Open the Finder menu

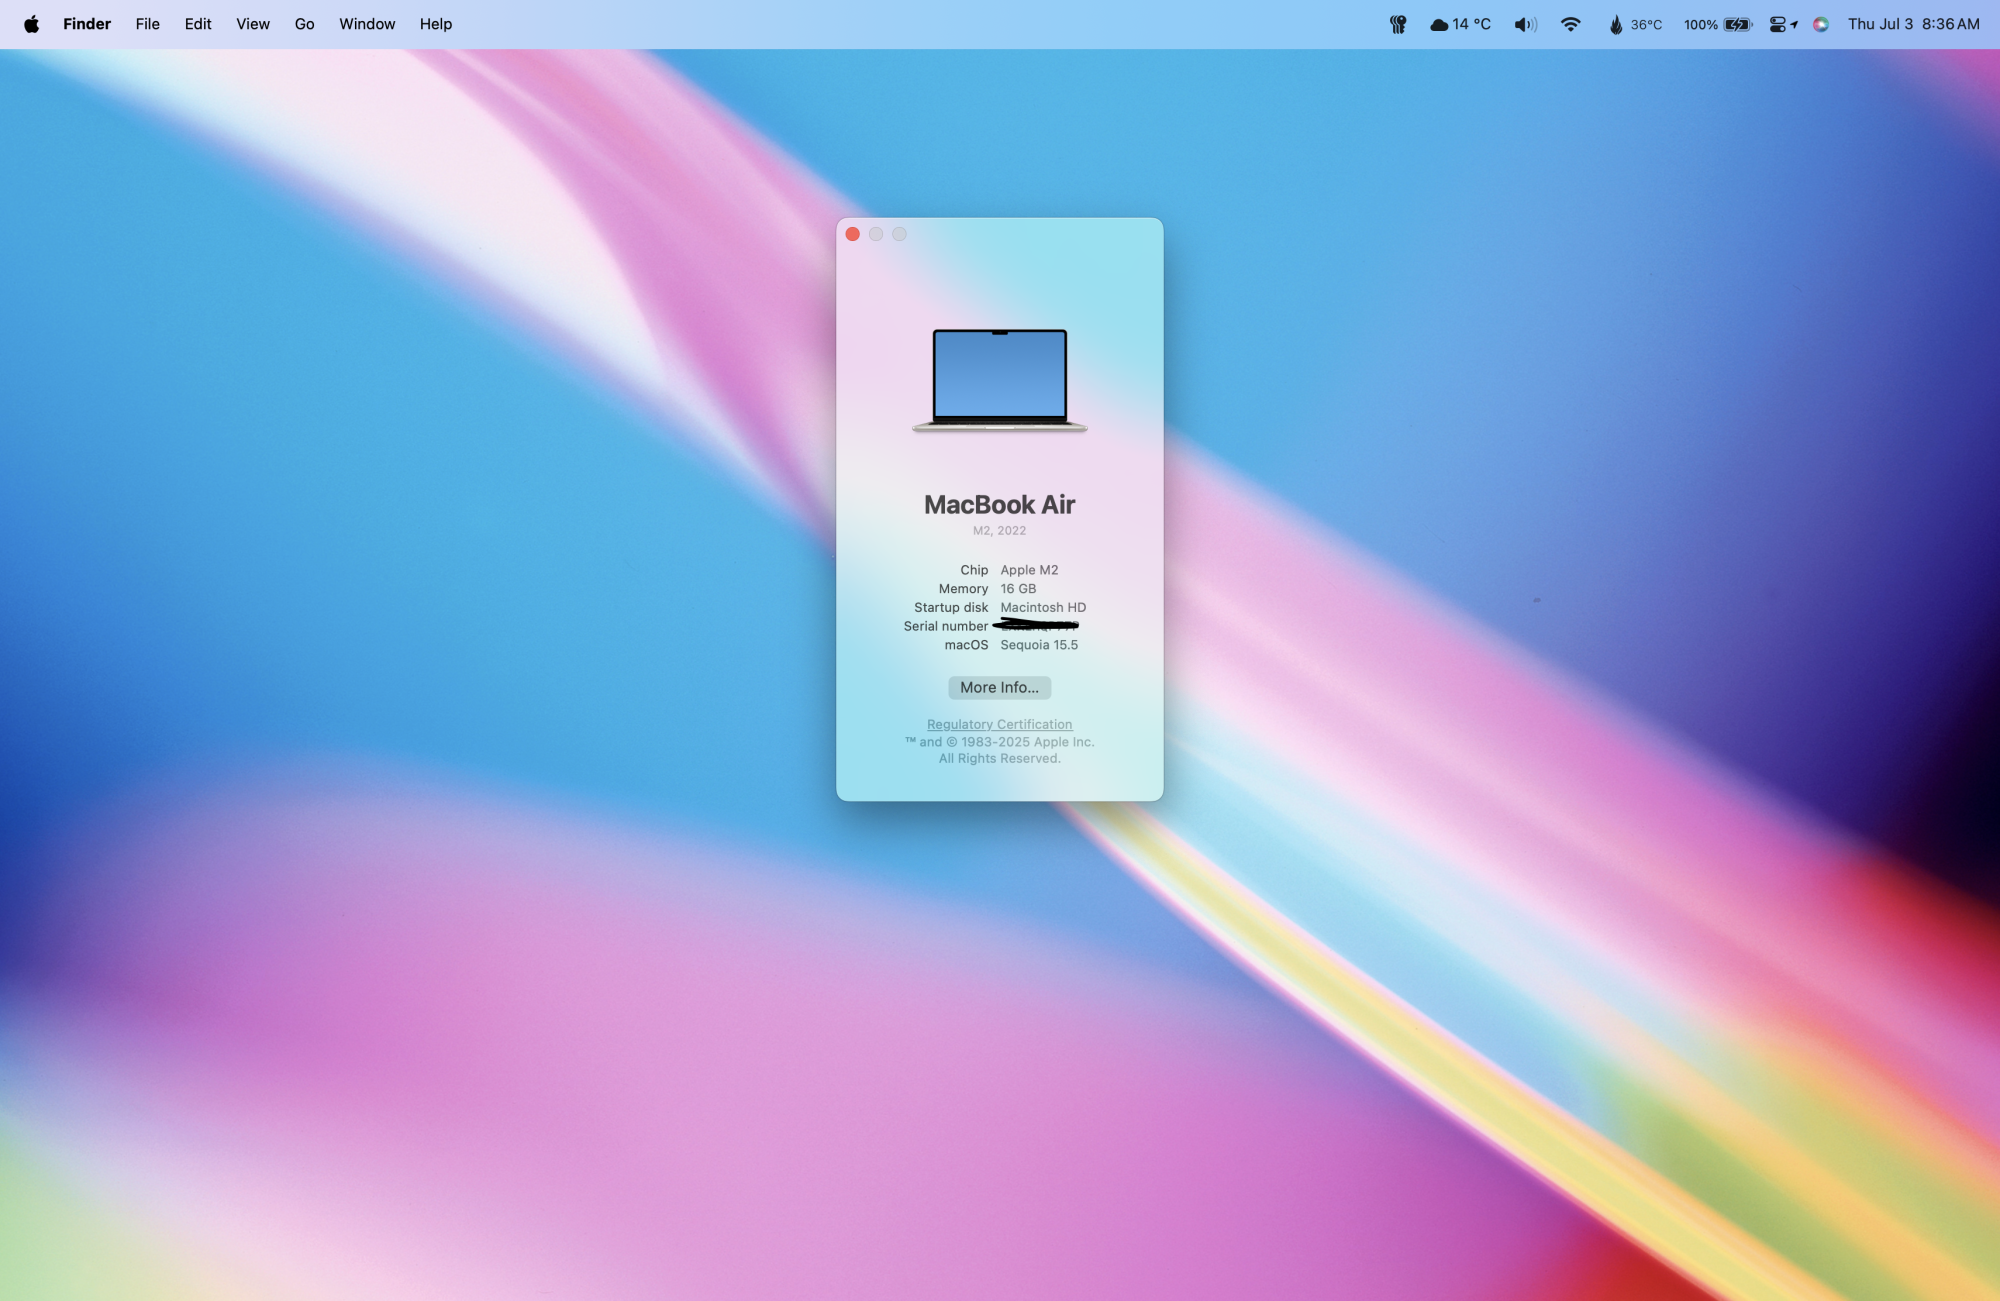point(87,24)
